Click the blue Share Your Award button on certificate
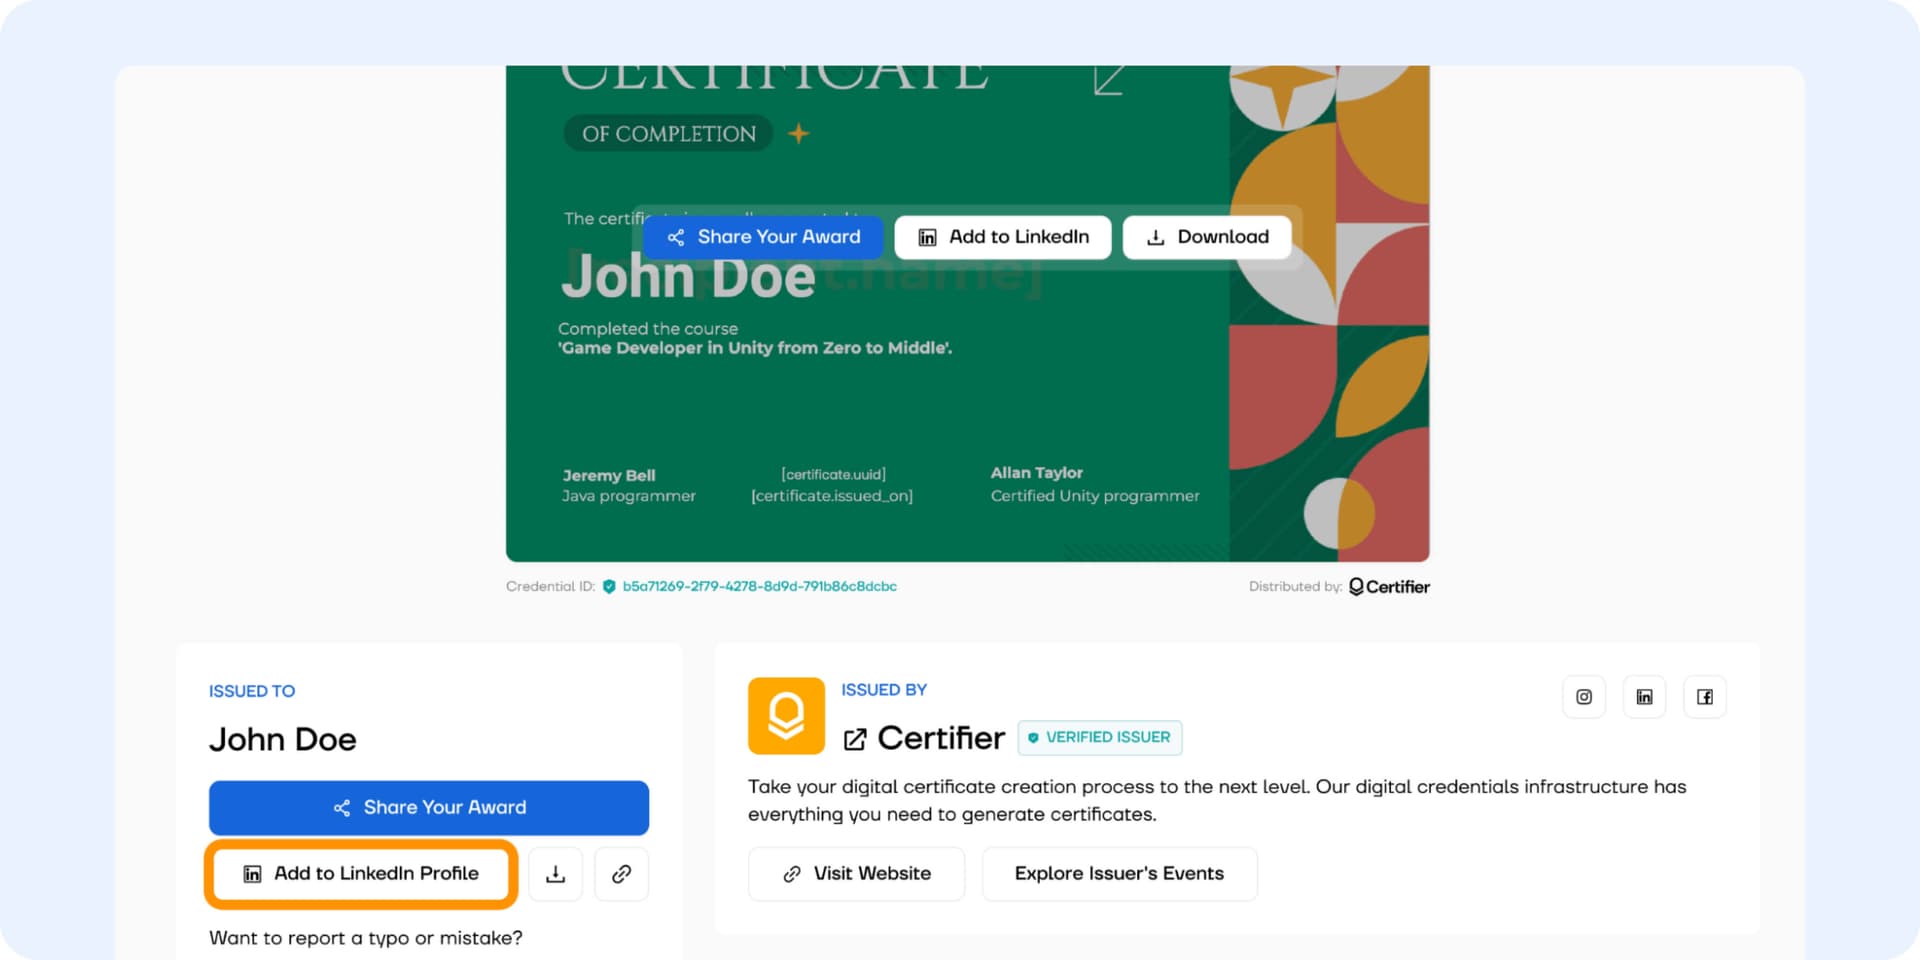1920x960 pixels. pyautogui.click(x=763, y=237)
